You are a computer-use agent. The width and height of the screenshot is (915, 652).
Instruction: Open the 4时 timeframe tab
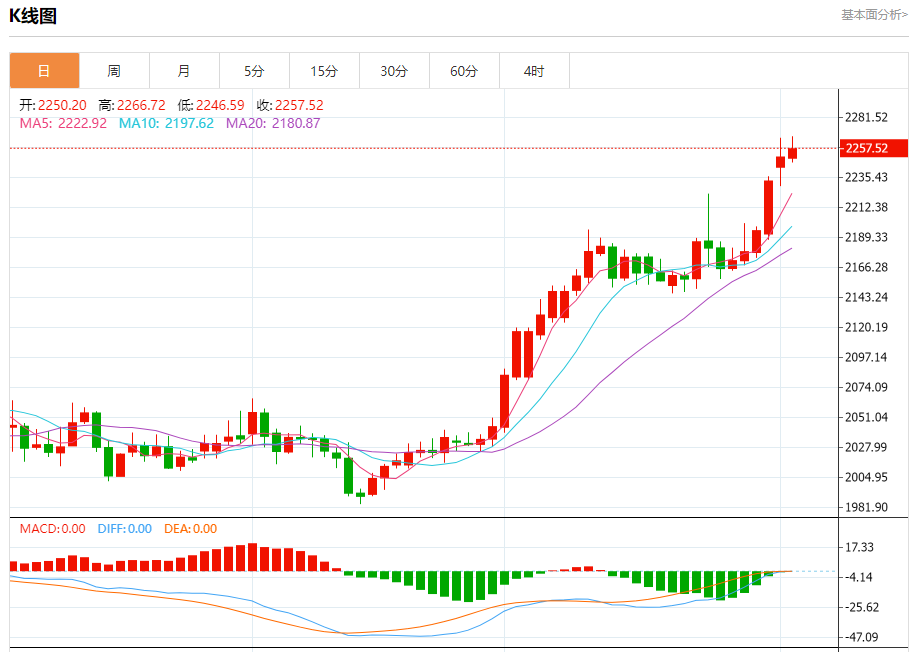(535, 71)
